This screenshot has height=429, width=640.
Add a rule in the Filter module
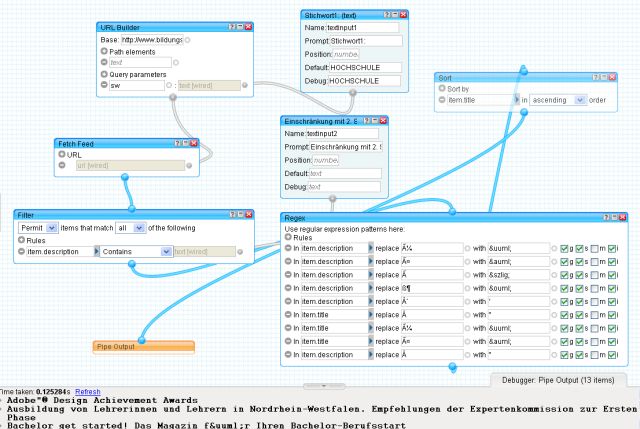point(21,240)
